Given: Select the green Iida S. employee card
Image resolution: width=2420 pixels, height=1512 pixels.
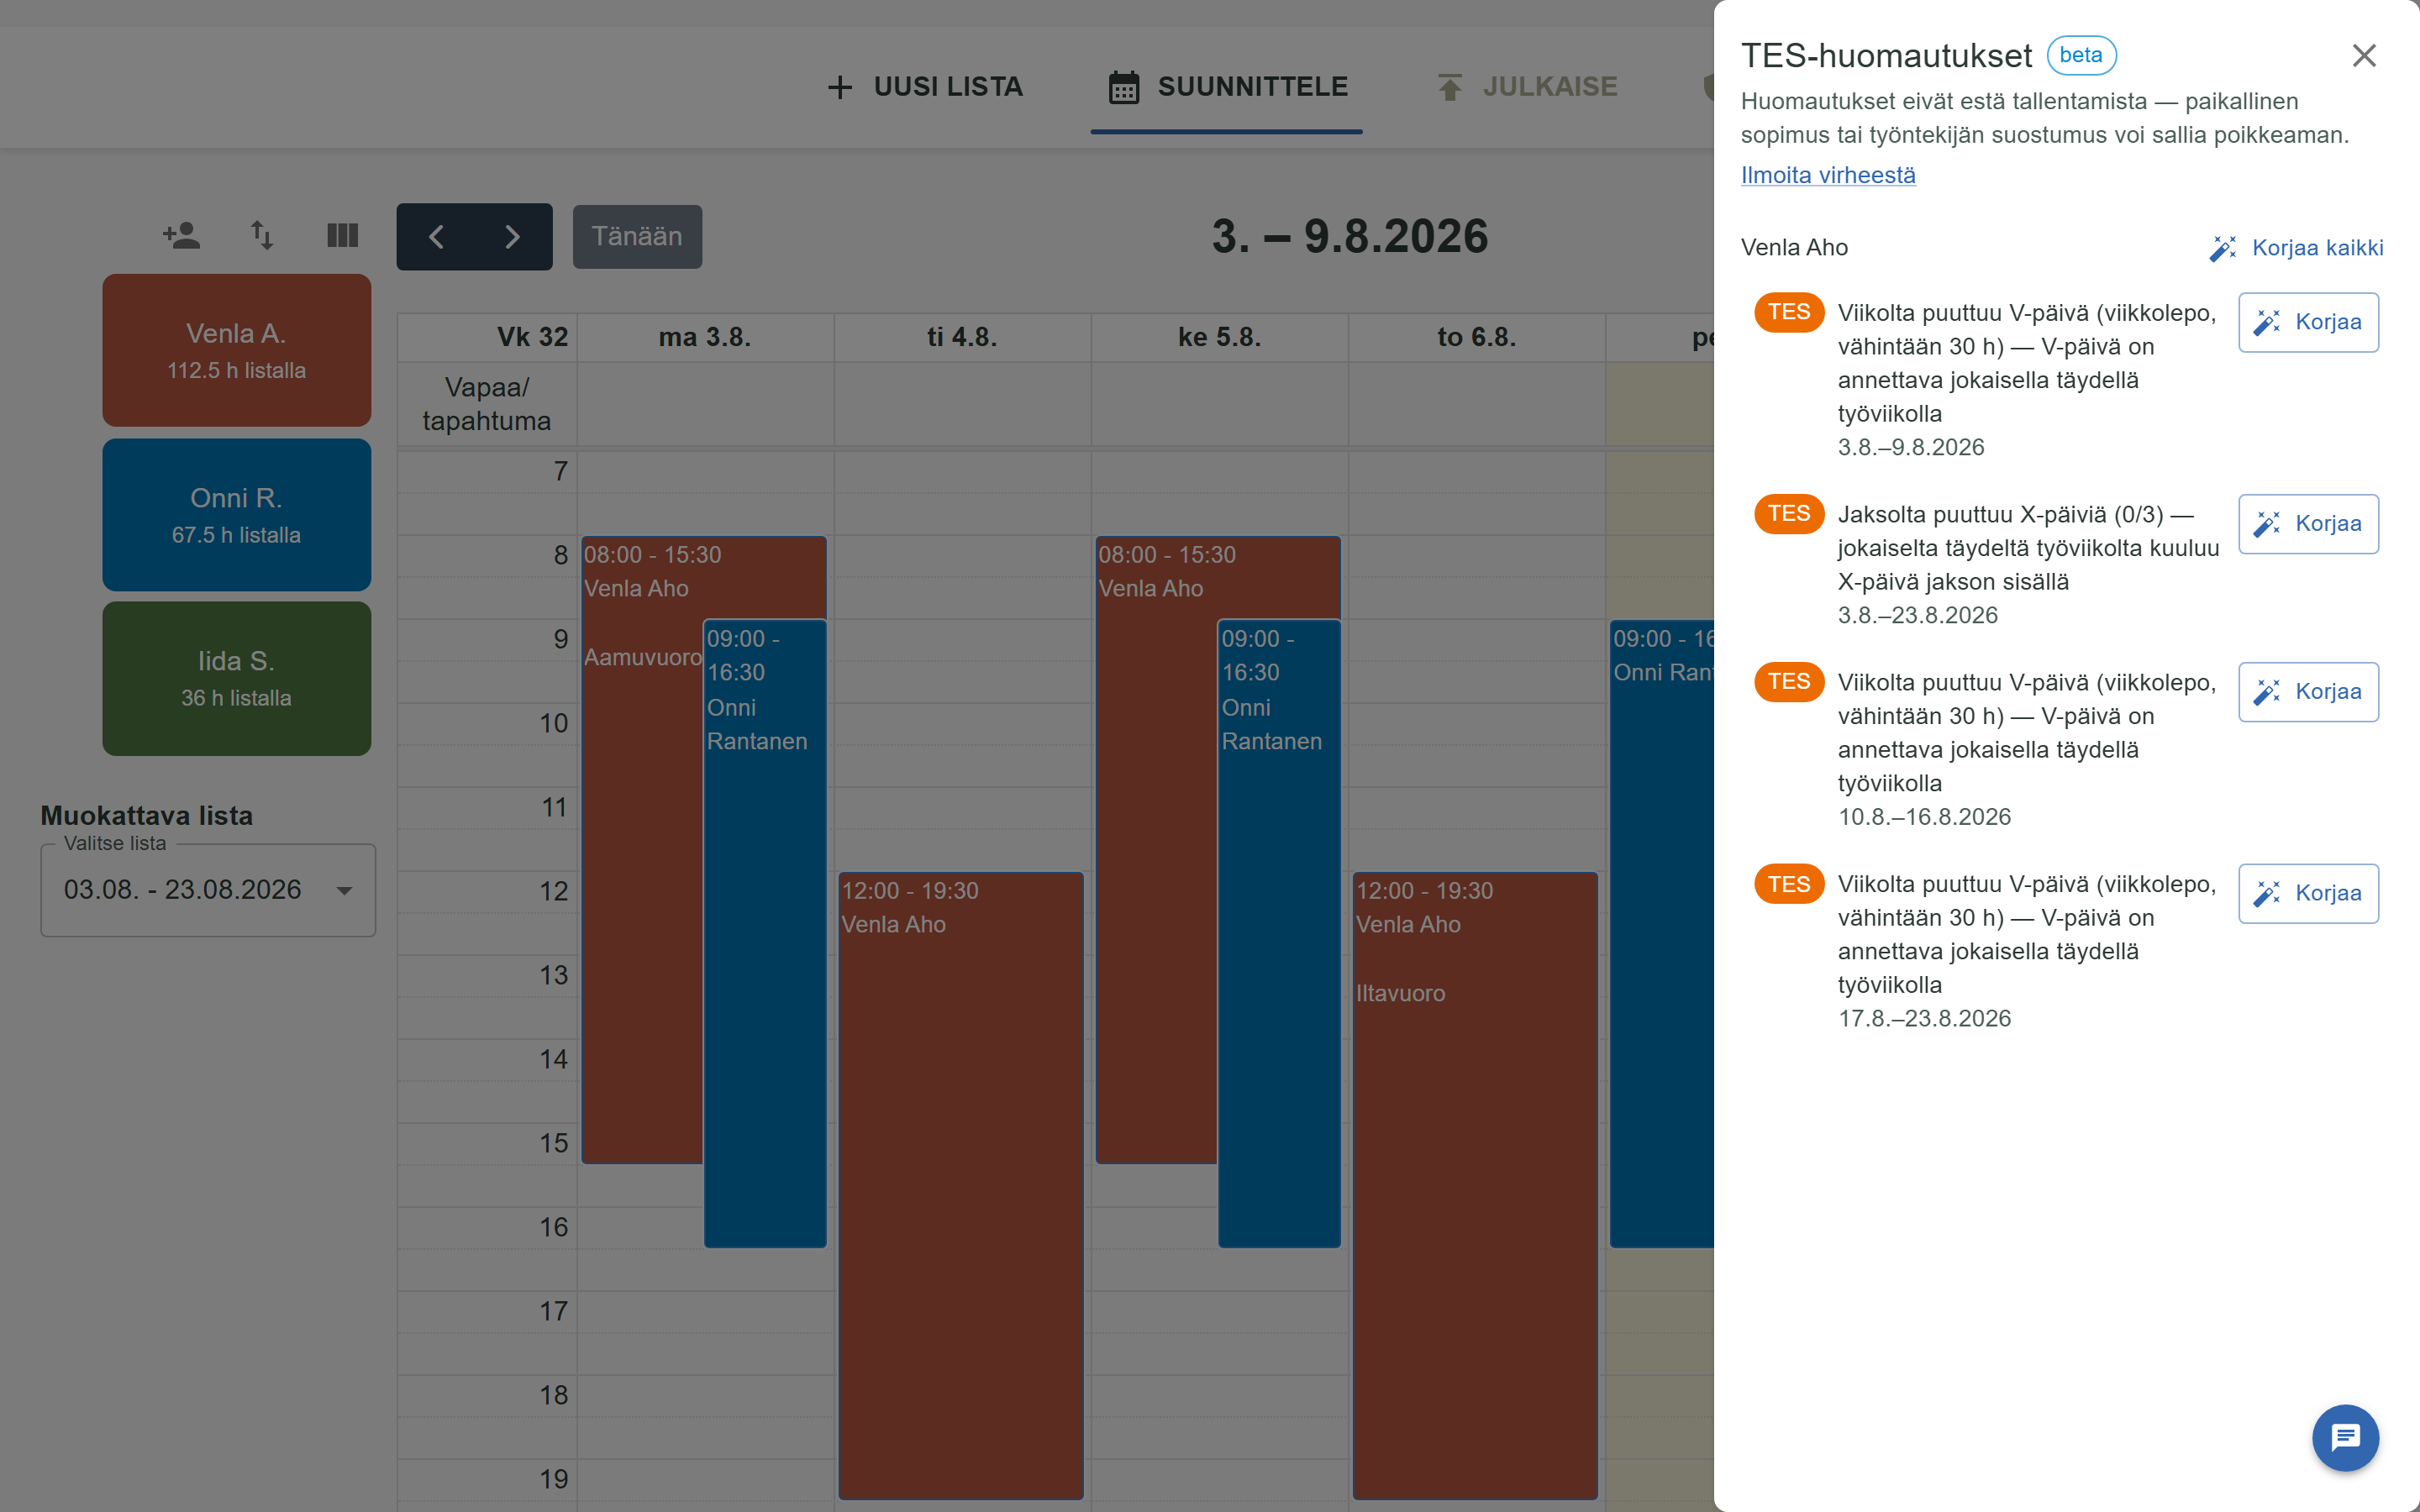Looking at the screenshot, I should click(x=237, y=679).
